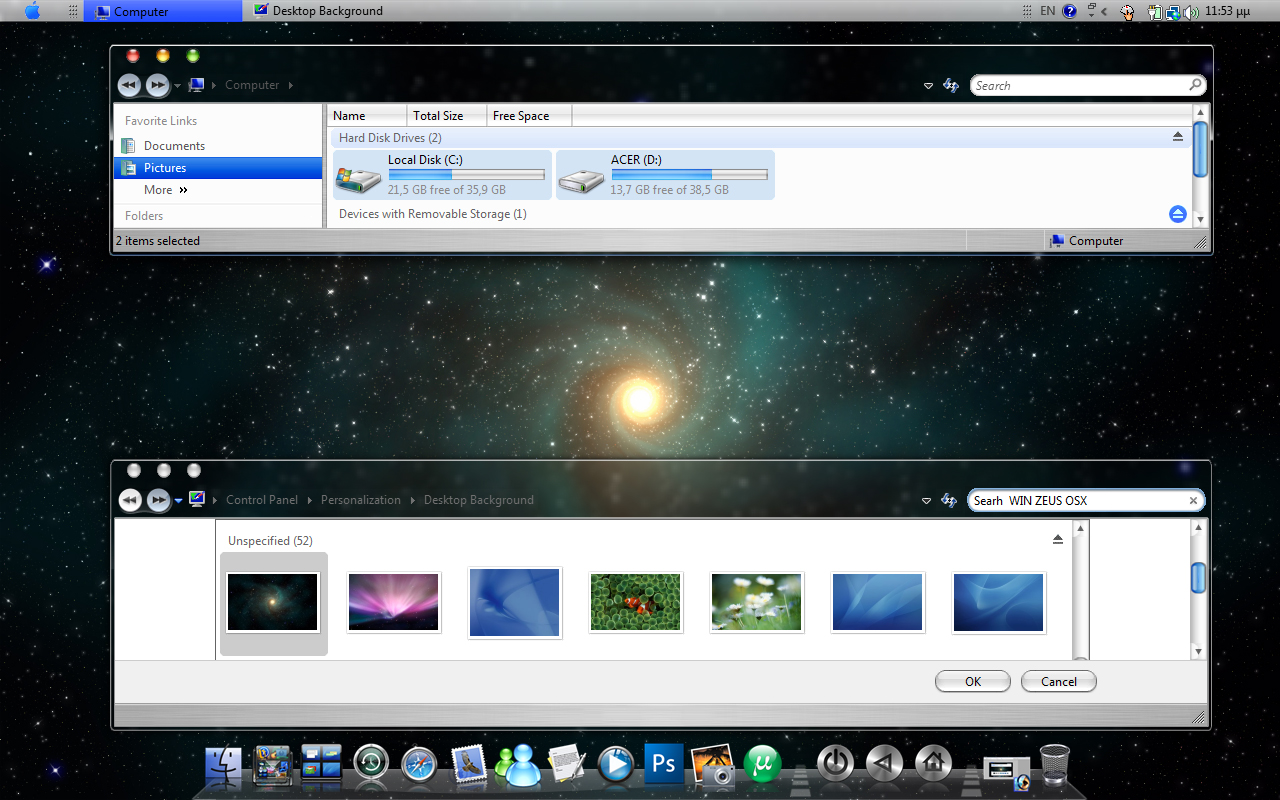Click the Cancel button
The height and width of the screenshot is (800, 1280).
[x=1058, y=681]
